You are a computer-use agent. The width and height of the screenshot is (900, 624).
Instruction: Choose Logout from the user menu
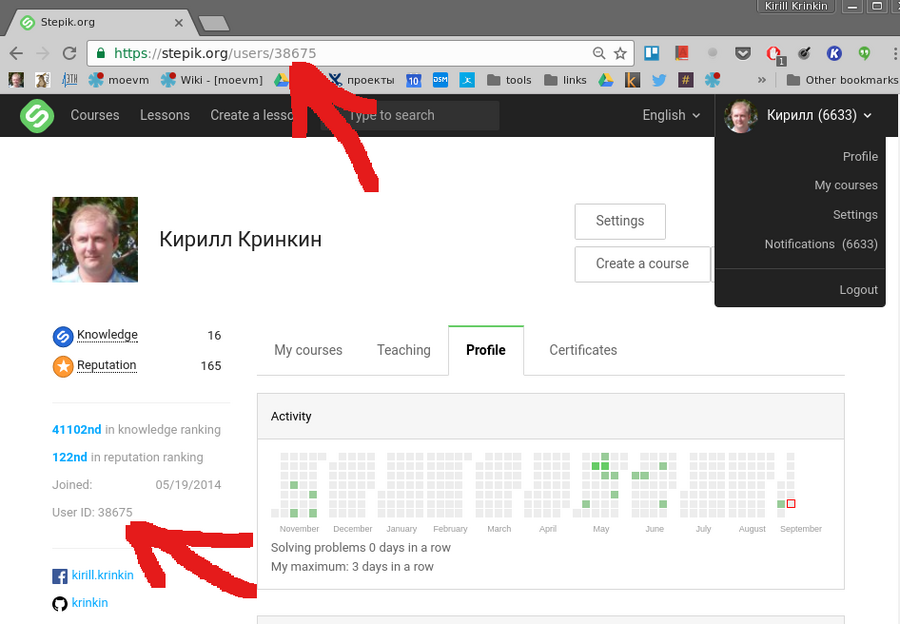[x=858, y=290]
